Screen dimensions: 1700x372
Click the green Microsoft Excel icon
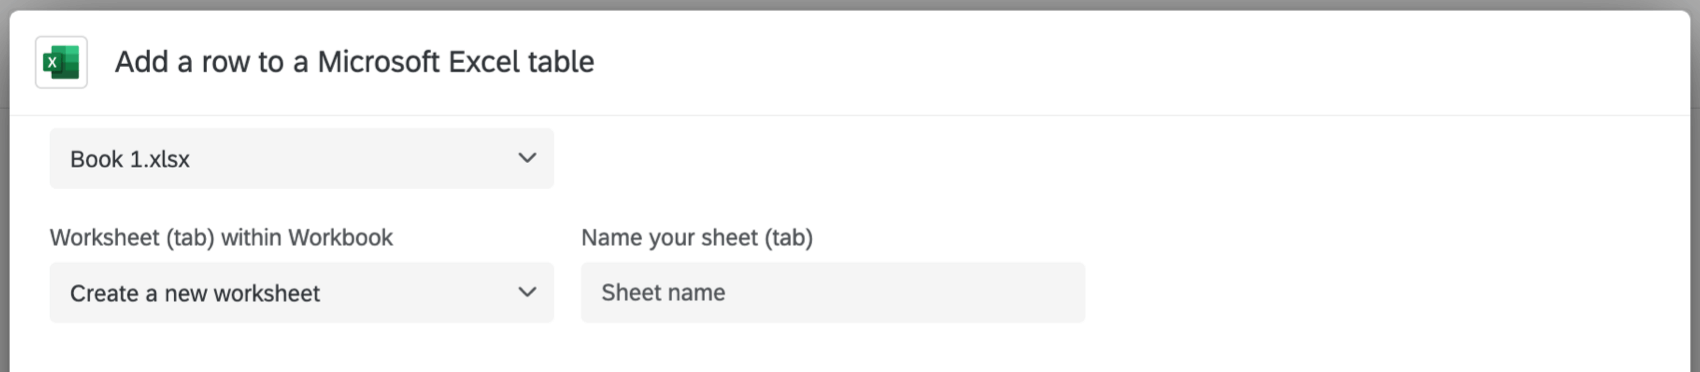[61, 62]
